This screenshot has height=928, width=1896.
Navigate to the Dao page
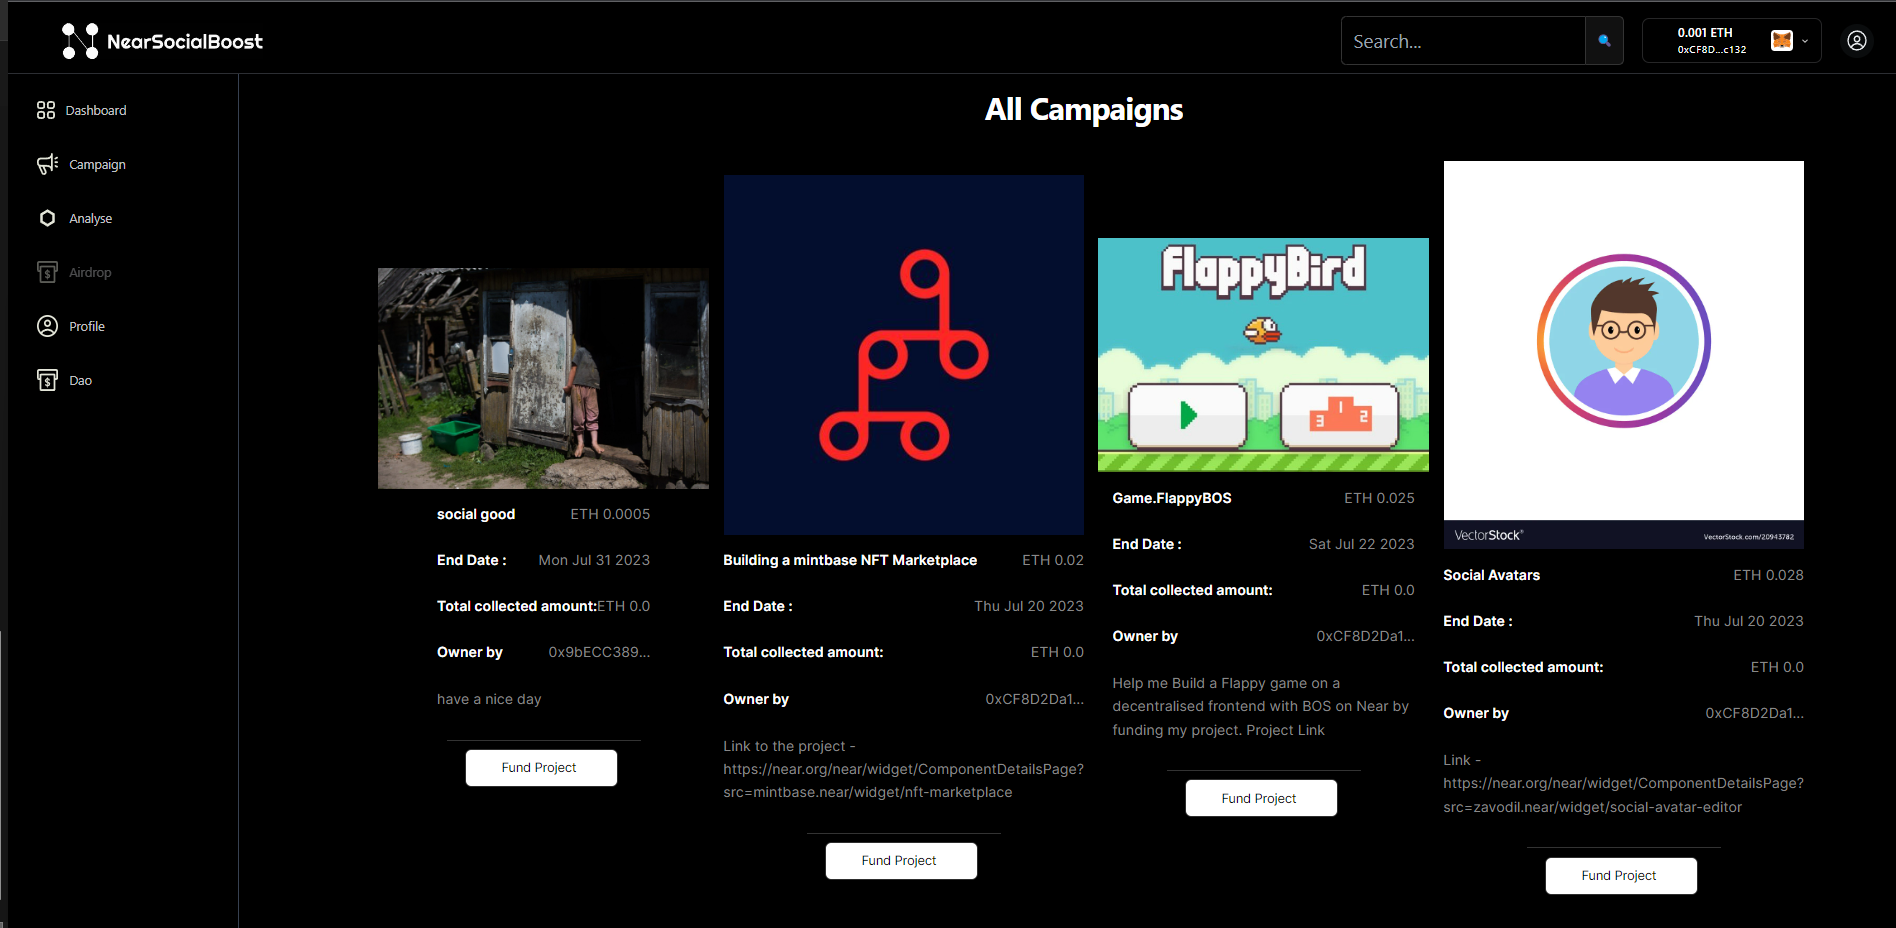(80, 380)
